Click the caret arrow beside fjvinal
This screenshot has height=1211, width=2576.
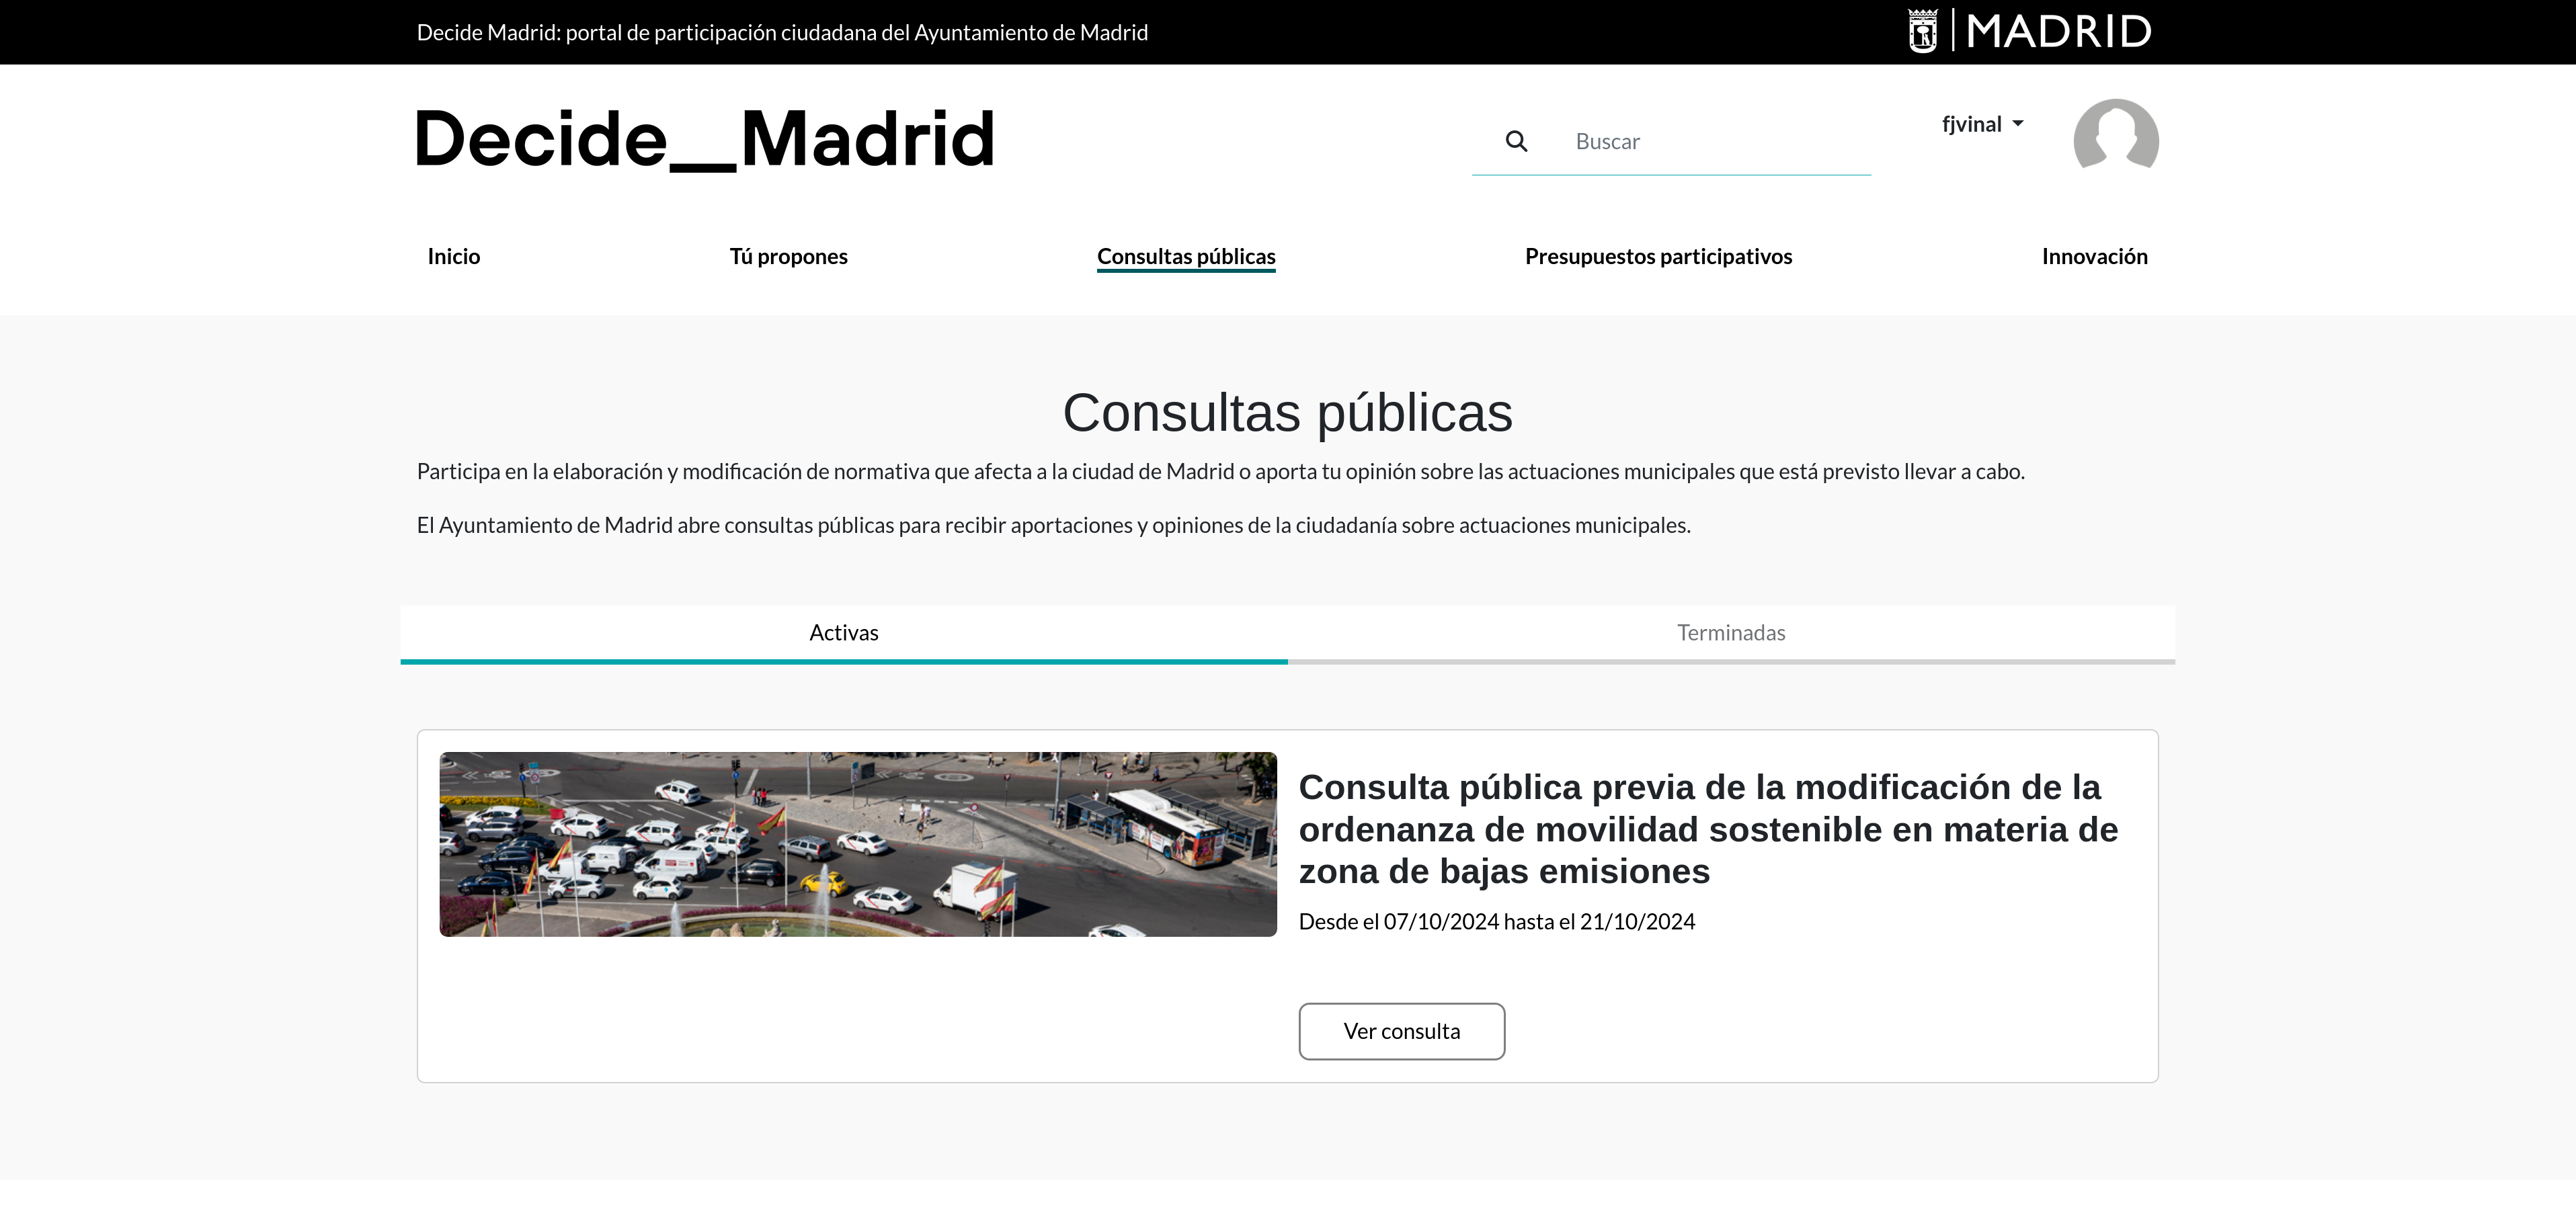[x=2018, y=124]
